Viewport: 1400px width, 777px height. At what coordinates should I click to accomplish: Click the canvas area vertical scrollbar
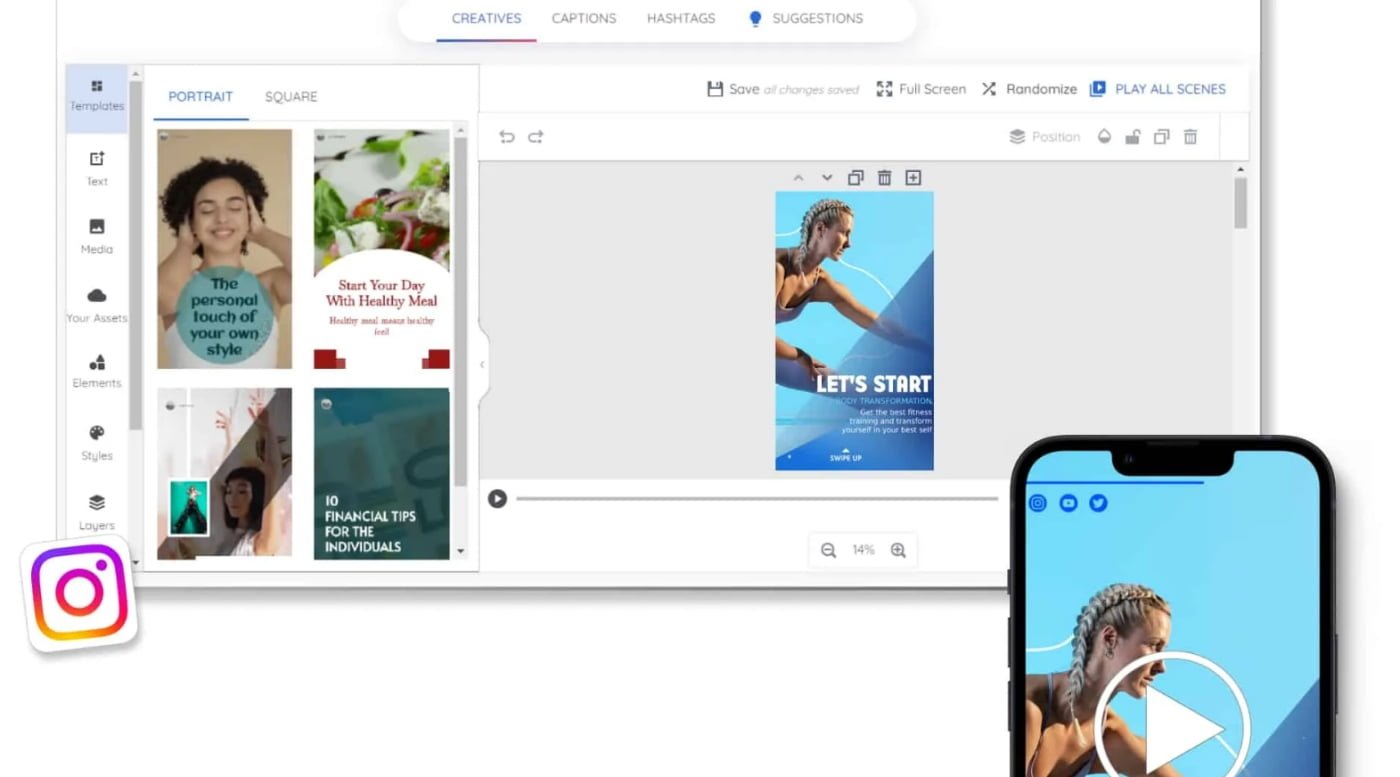point(1241,203)
